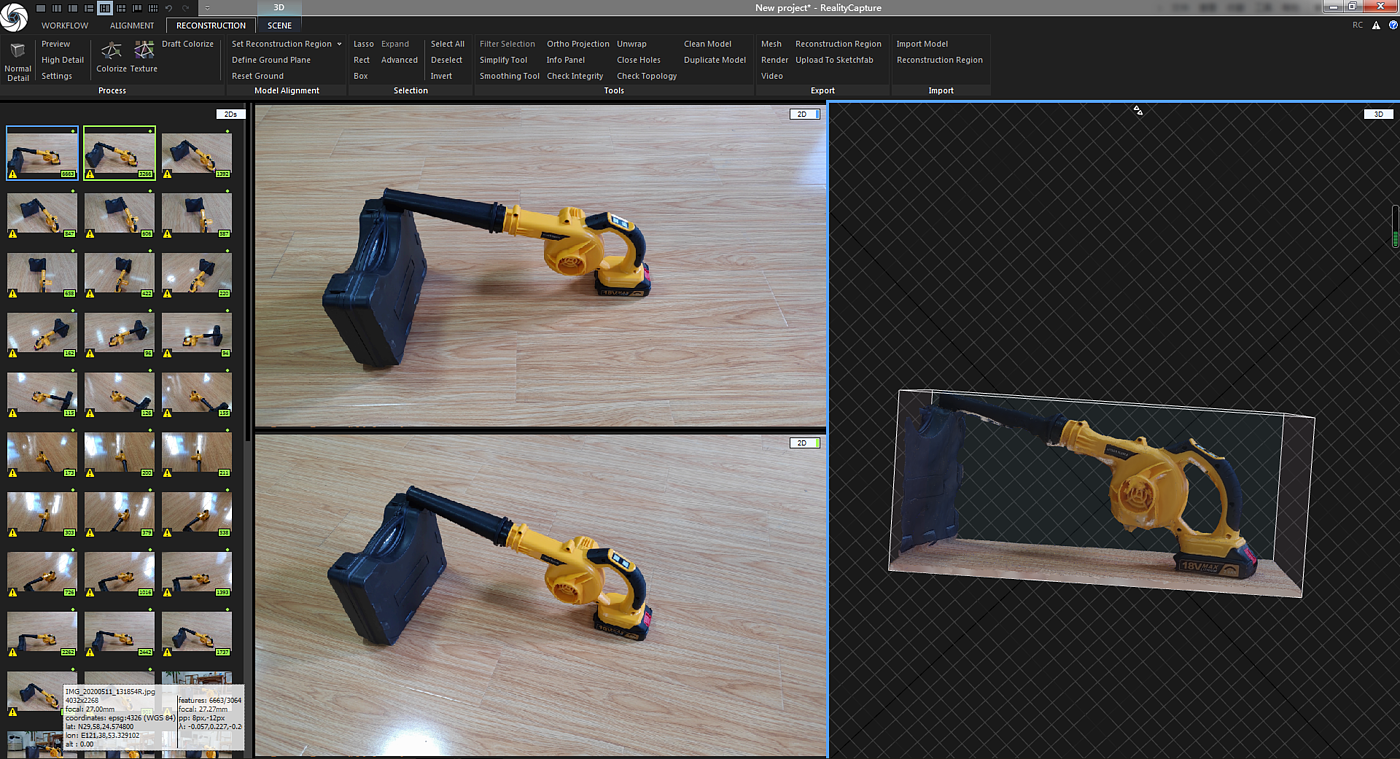Click warning icon on first image thumbnail
This screenshot has width=1400, height=759.
click(x=13, y=174)
